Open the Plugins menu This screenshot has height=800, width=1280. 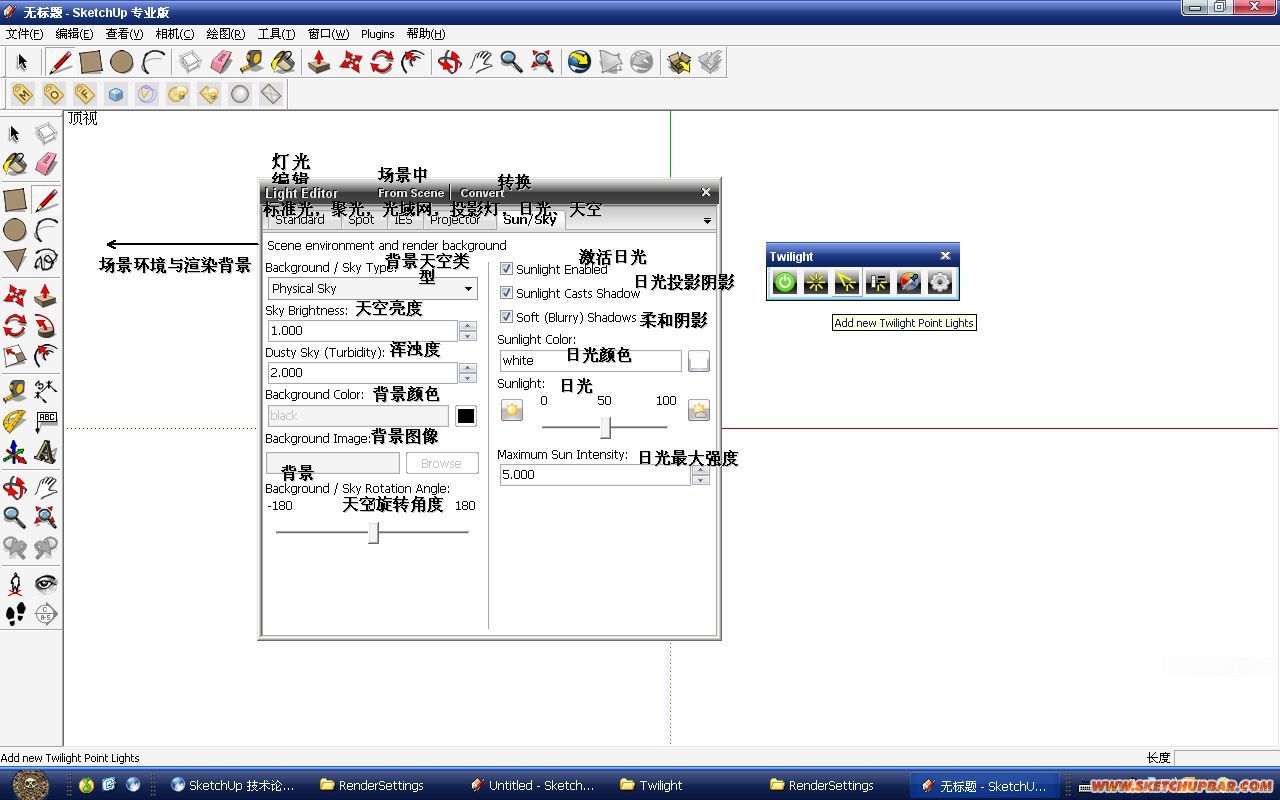377,34
